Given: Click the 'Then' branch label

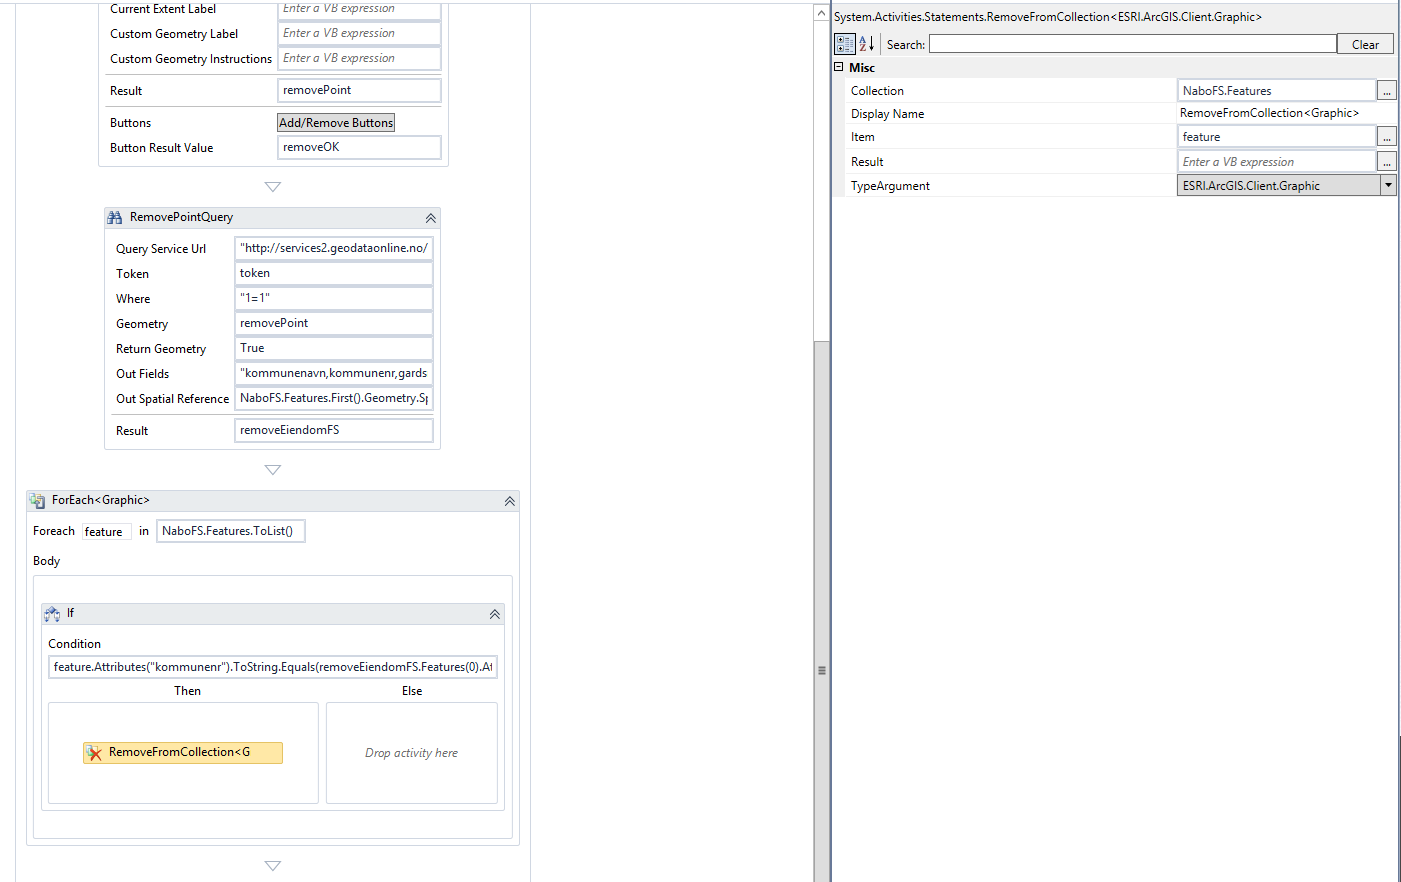Looking at the screenshot, I should (x=187, y=691).
